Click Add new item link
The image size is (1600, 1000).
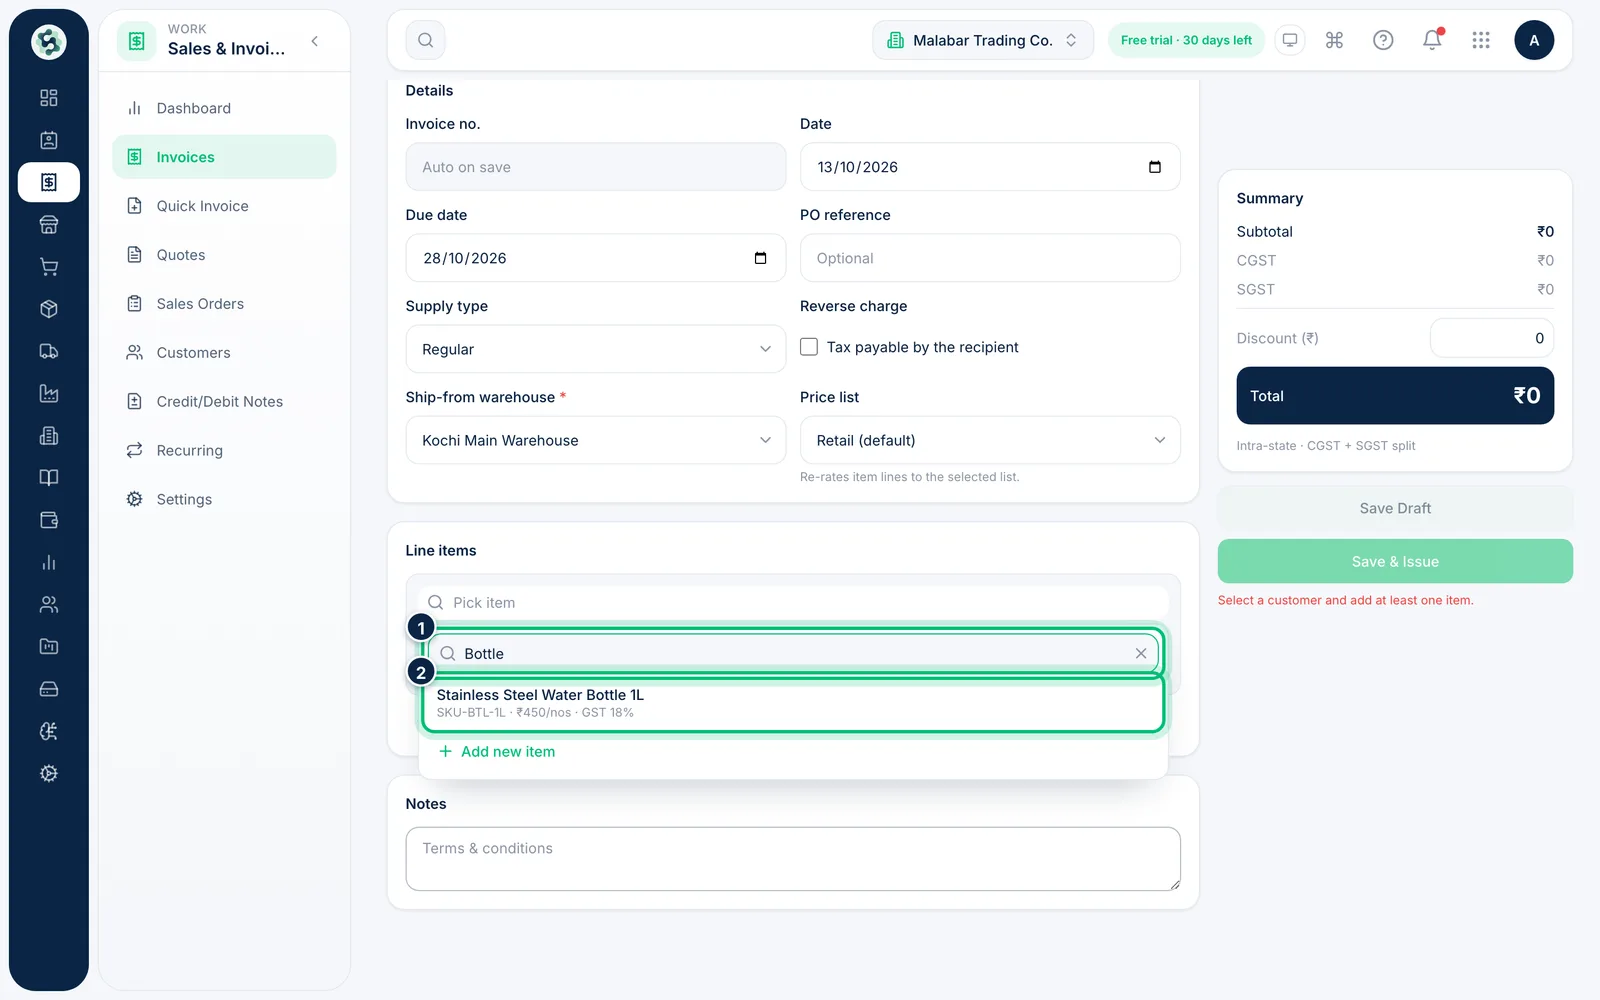pos(497,752)
